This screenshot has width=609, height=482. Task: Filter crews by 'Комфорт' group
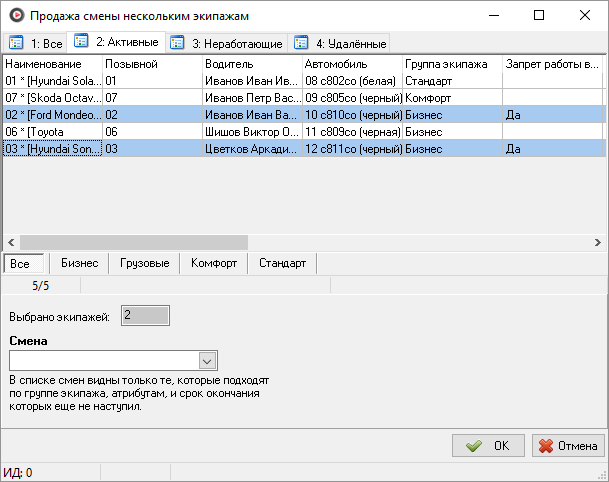click(x=214, y=264)
